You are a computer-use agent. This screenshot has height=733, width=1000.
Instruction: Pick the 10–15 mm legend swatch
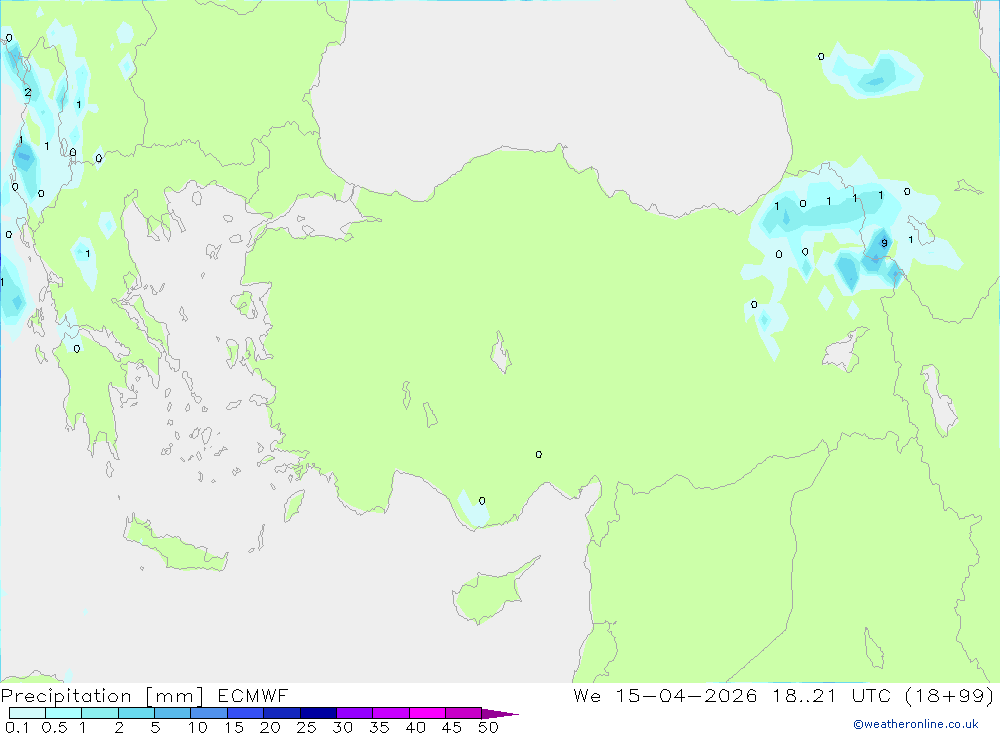pos(209,713)
